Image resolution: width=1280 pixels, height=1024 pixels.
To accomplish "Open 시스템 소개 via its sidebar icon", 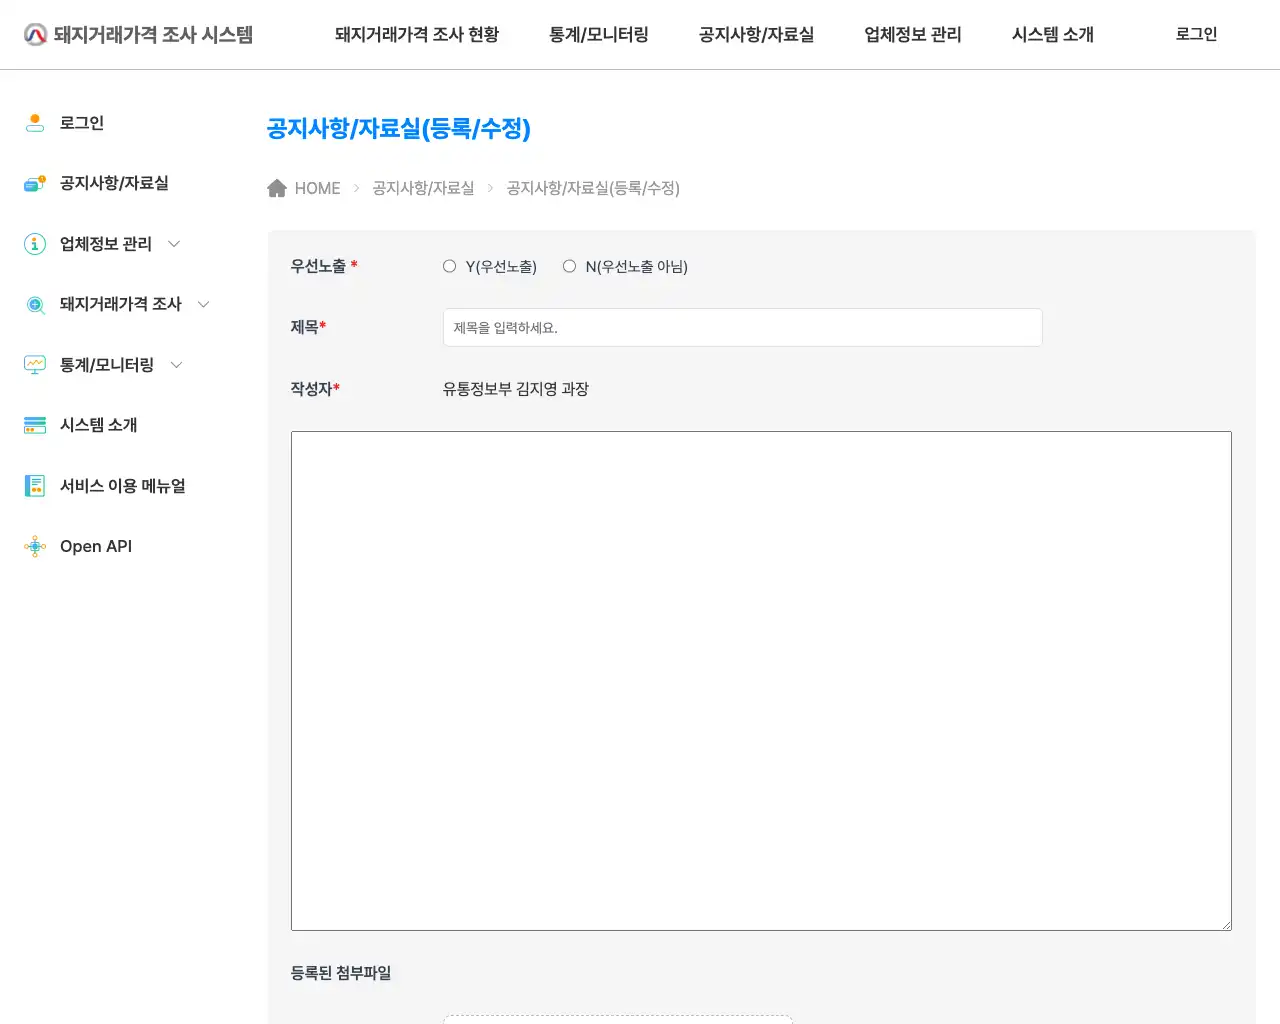I will [35, 424].
